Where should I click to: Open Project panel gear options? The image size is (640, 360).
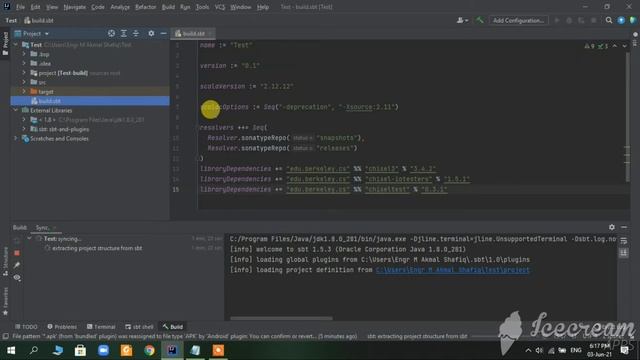click(151, 33)
